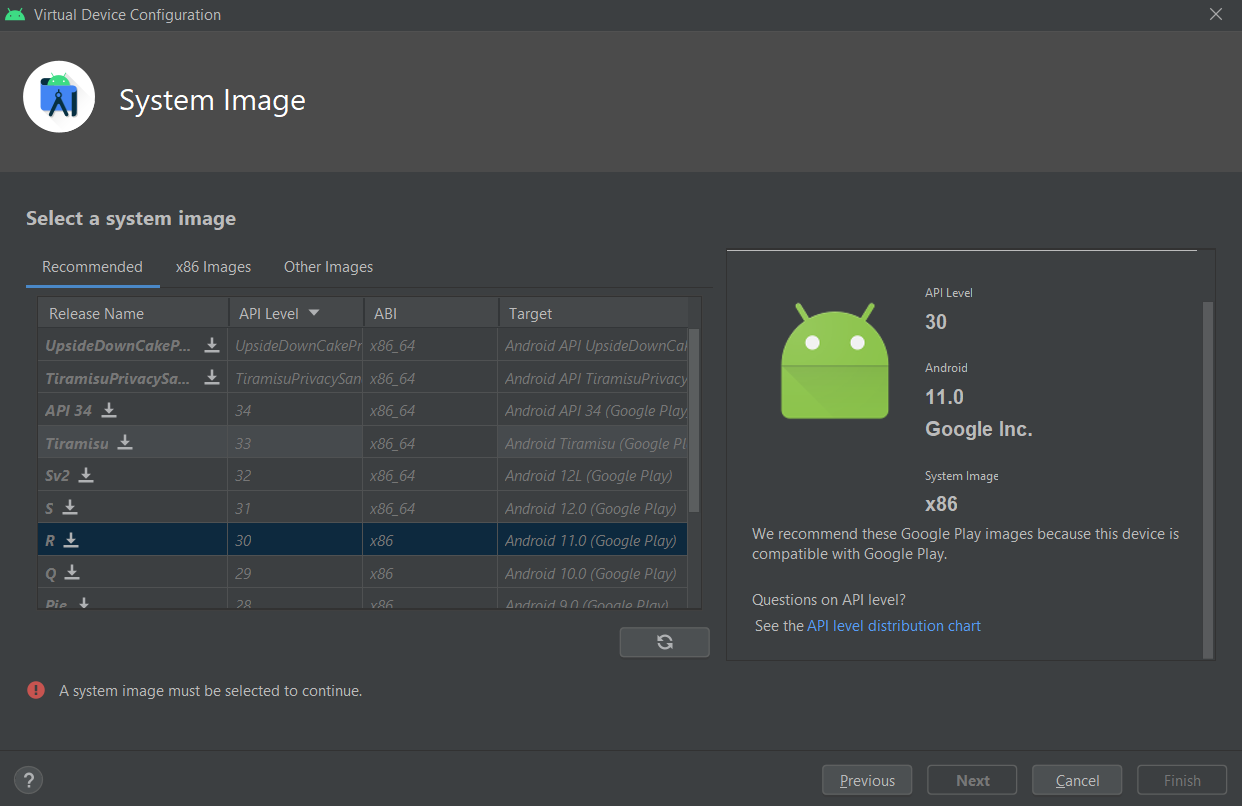Select the Recommended tab
Viewport: 1242px width, 806px height.
[92, 266]
